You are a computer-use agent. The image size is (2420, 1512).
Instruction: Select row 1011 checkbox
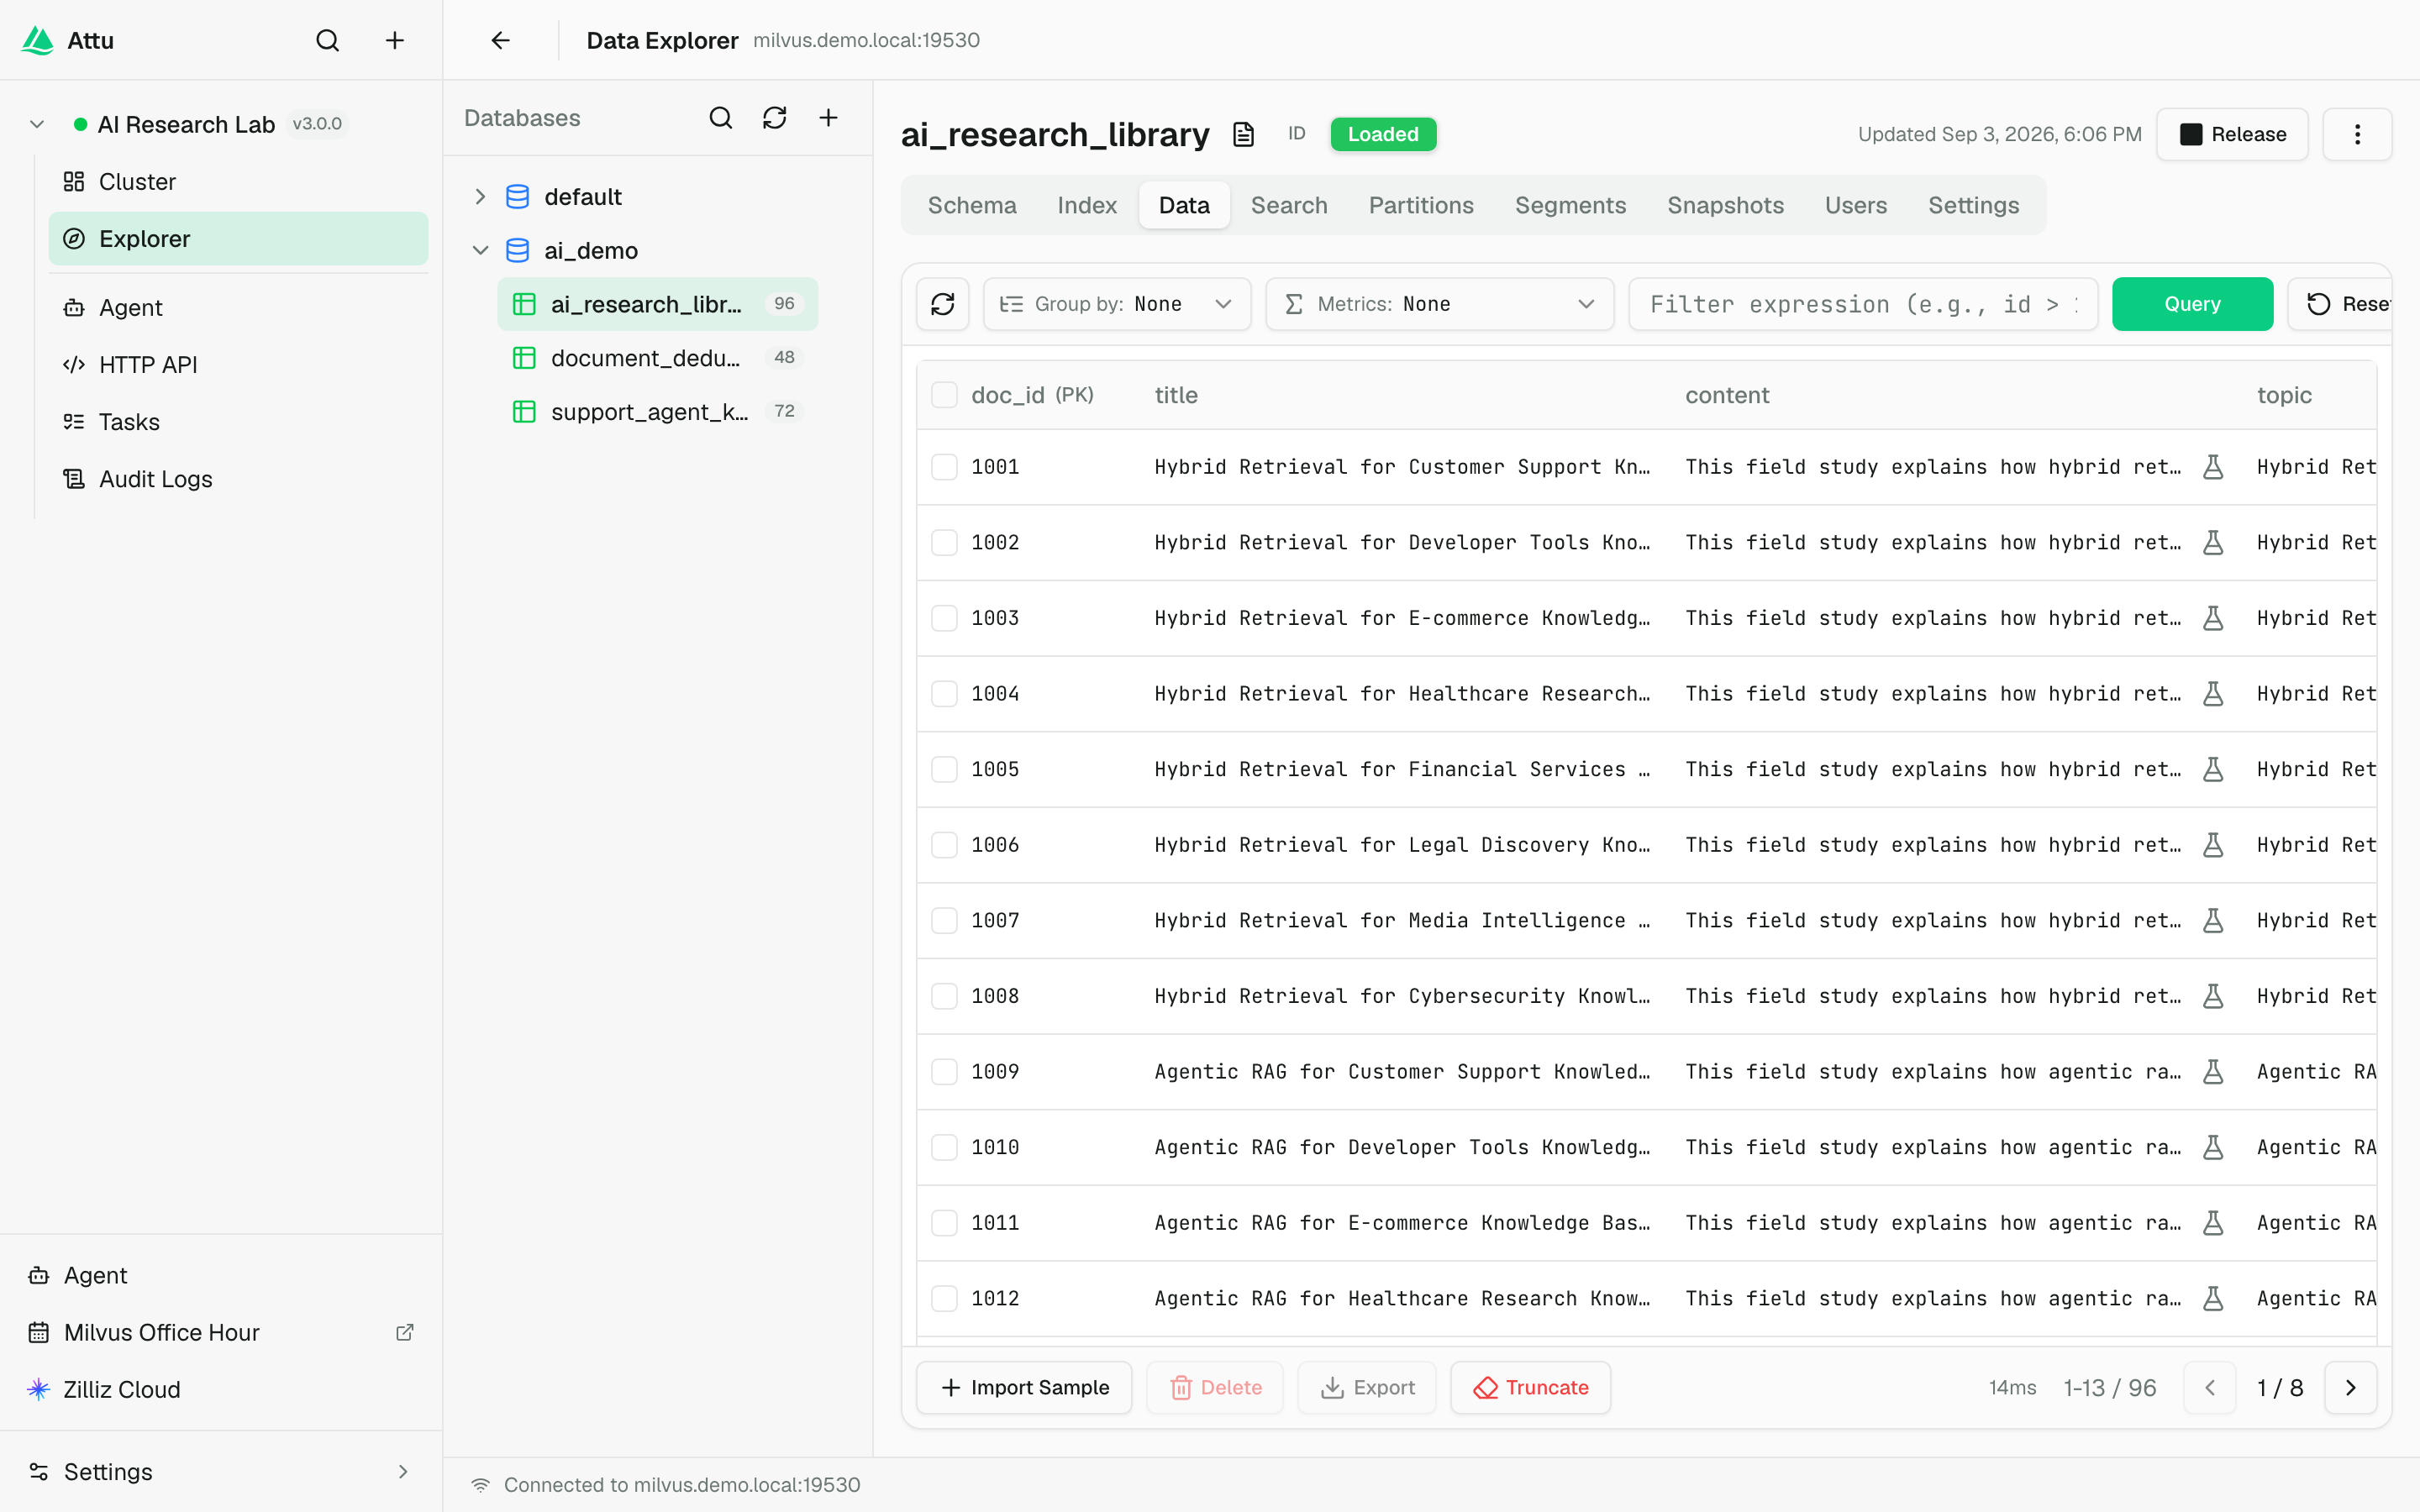(944, 1223)
